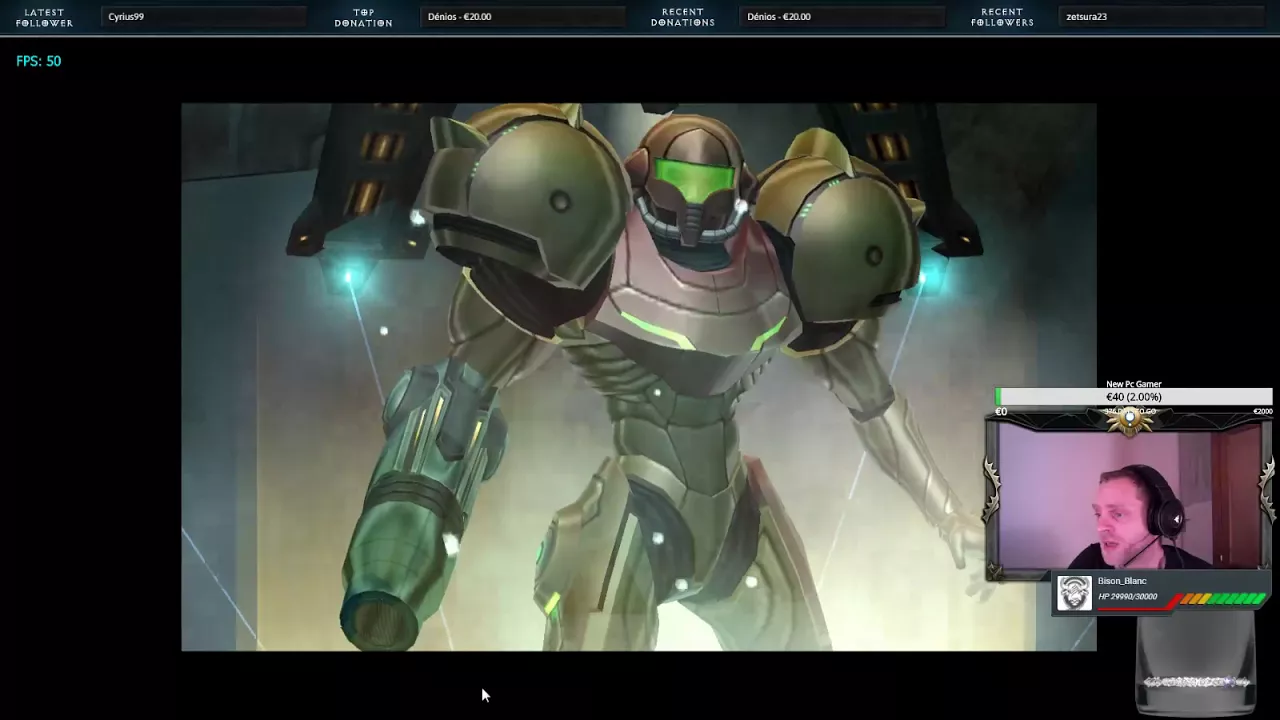Click the €40 (2.00%) donation goal bar
The image size is (1280, 720).
(x=1134, y=397)
